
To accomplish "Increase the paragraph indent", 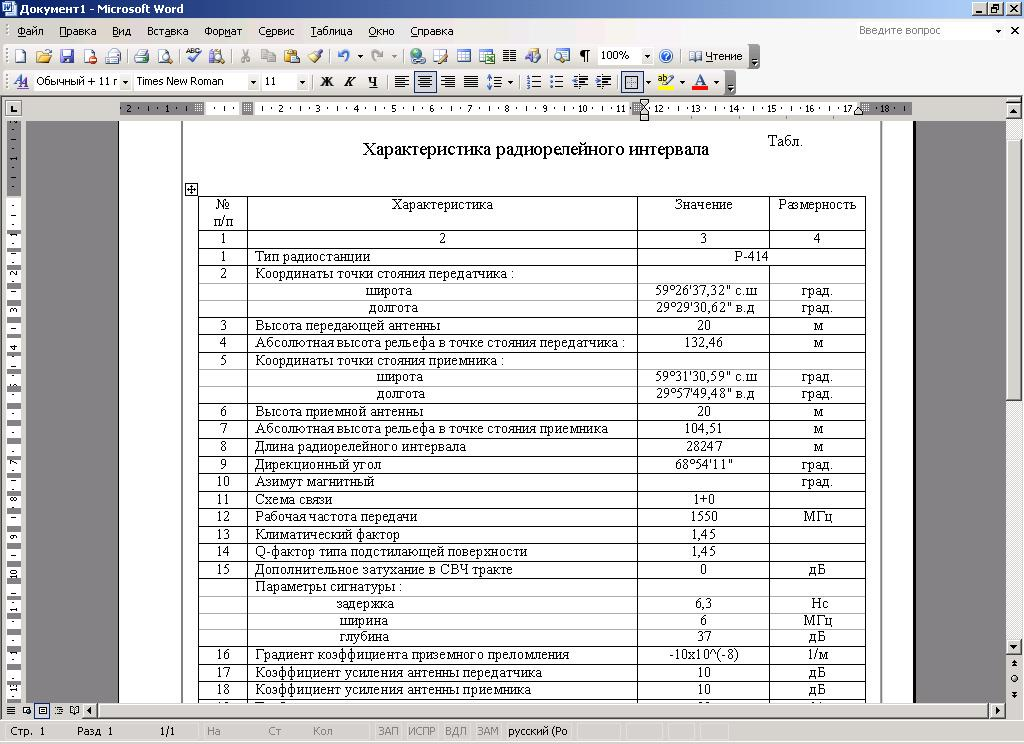I will pos(603,82).
